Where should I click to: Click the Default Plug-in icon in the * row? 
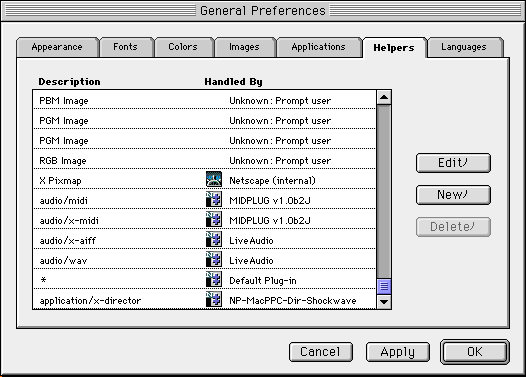pos(214,279)
